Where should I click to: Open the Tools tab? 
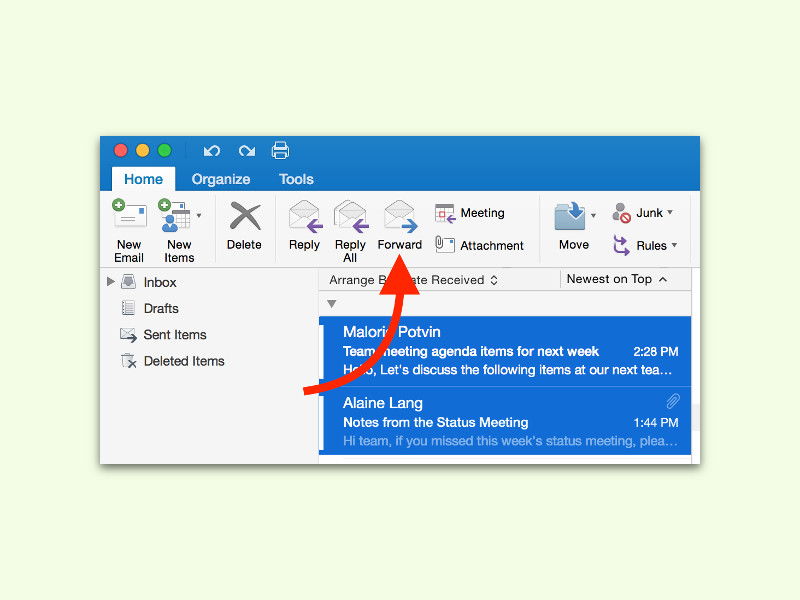[296, 179]
